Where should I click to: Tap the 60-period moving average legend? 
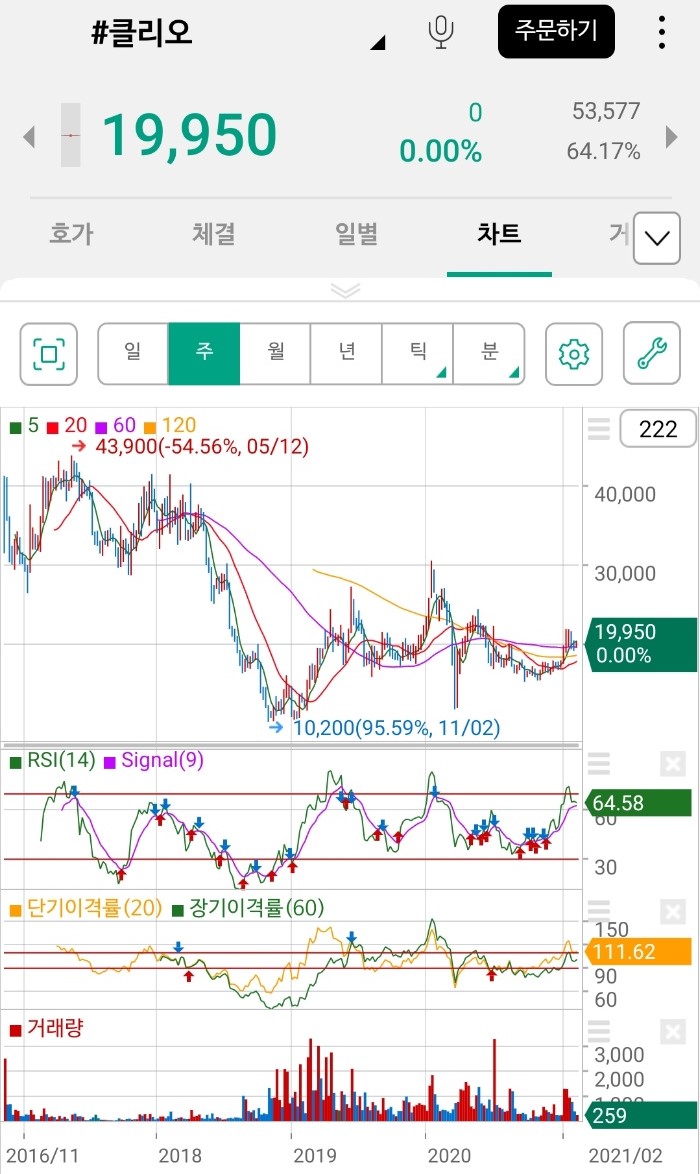pyautogui.click(x=115, y=426)
